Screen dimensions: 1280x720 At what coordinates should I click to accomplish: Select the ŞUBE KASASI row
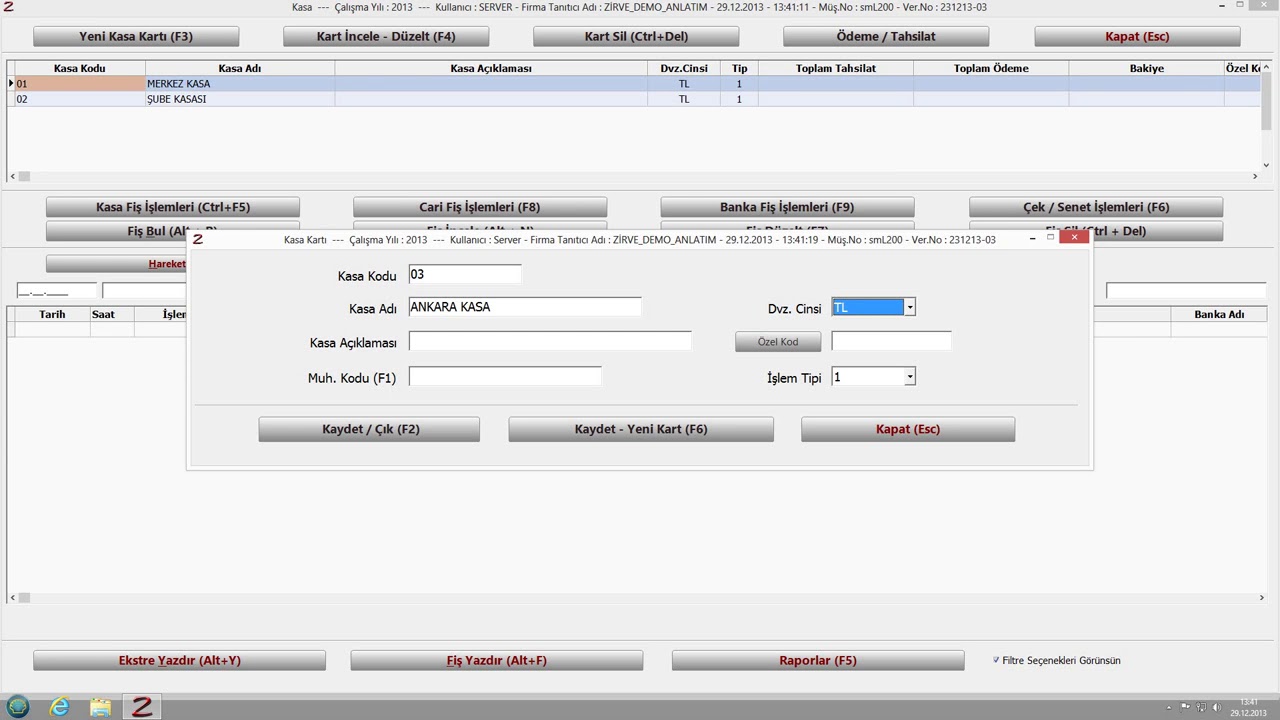point(634,99)
